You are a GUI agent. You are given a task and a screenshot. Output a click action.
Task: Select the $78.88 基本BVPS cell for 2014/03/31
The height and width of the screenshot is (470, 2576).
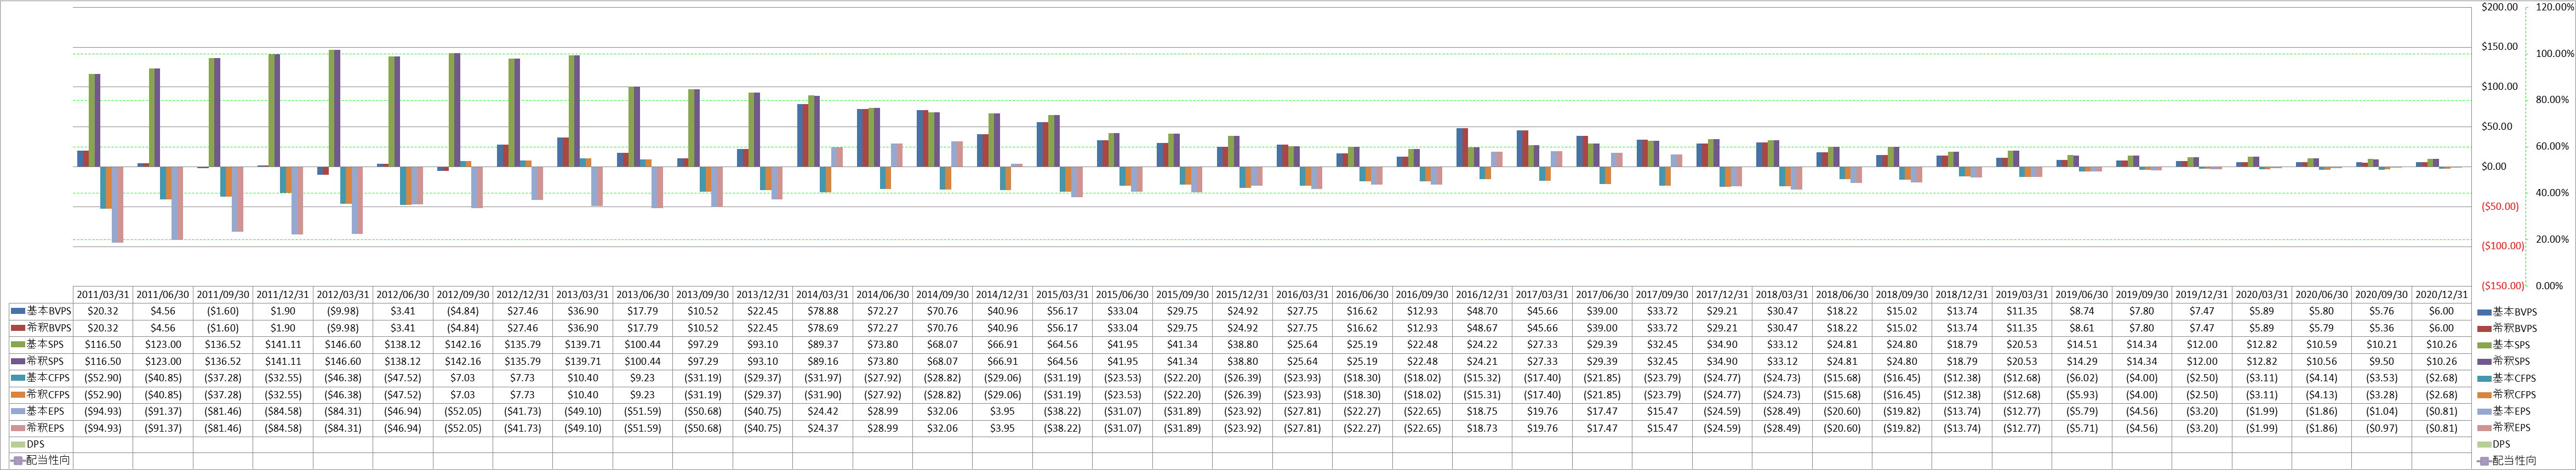(823, 311)
